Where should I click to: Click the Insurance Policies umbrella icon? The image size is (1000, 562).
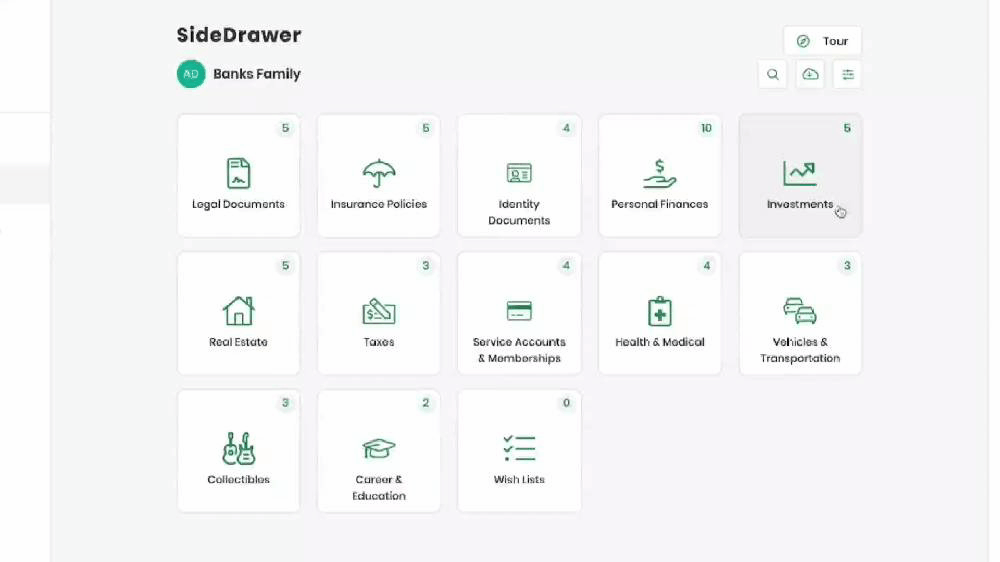379,173
